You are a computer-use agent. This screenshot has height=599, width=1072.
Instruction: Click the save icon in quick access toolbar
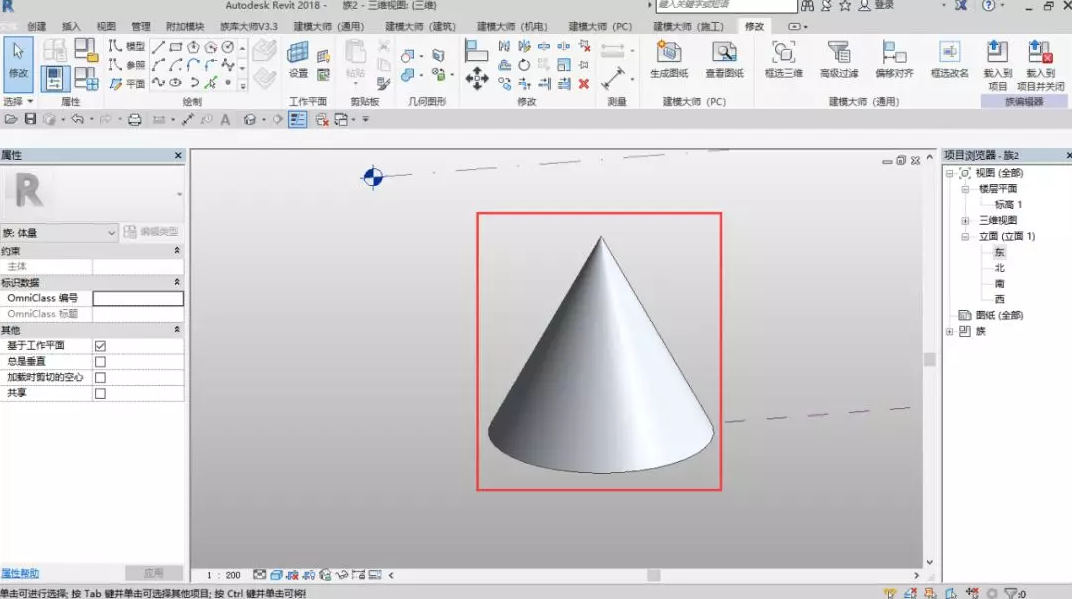[30, 120]
